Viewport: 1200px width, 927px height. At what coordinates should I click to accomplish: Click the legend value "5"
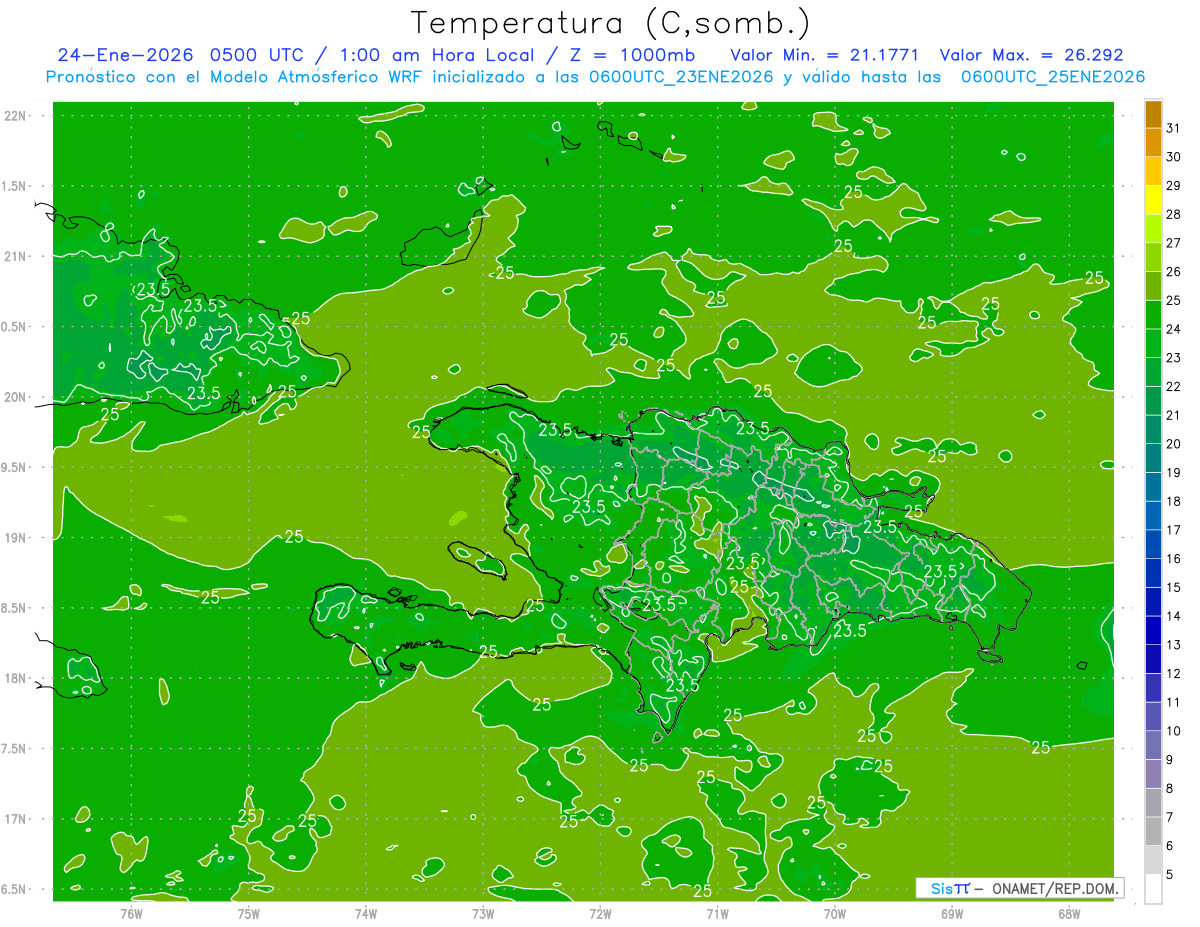[1170, 875]
